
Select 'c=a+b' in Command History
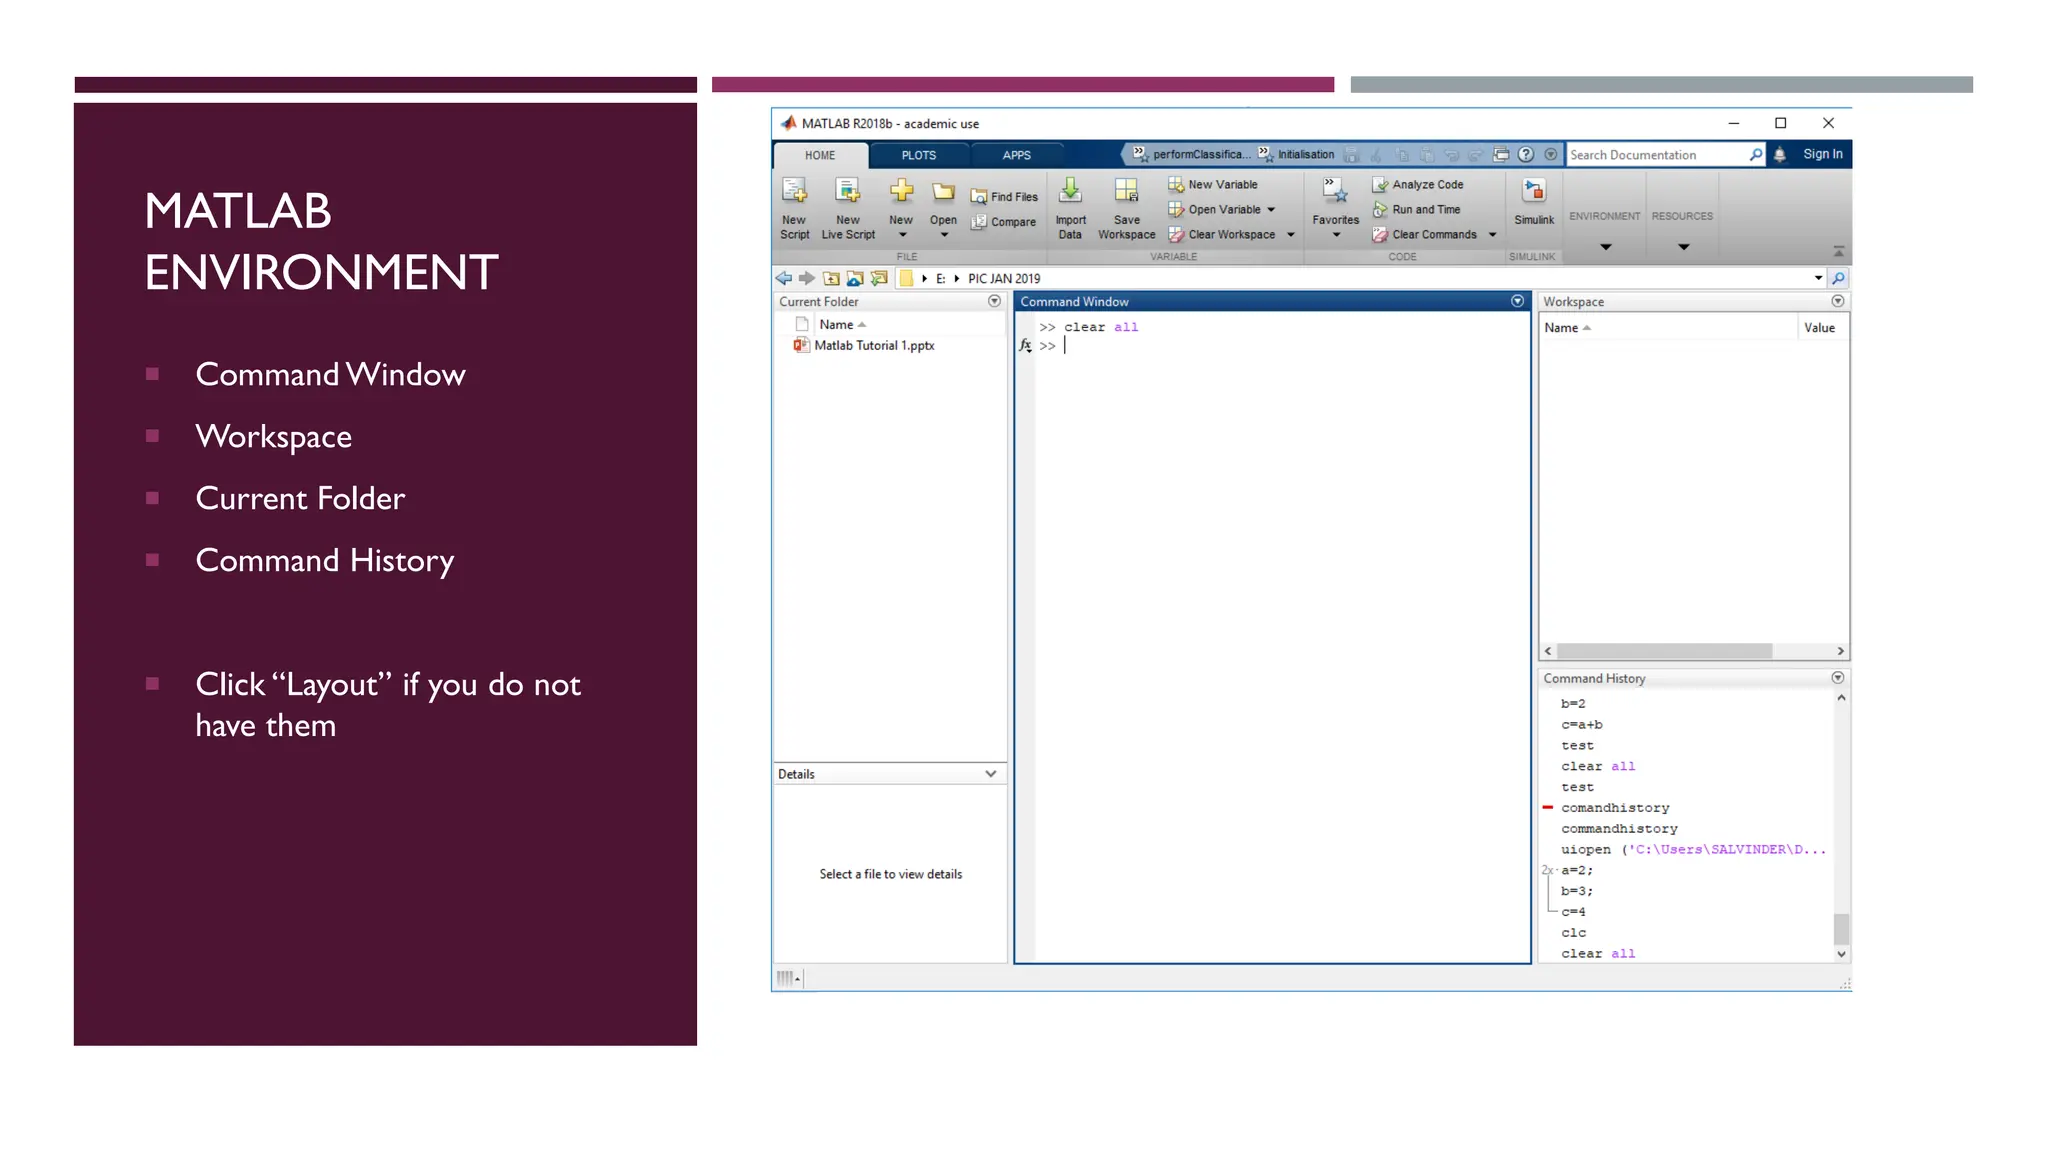click(x=1581, y=725)
